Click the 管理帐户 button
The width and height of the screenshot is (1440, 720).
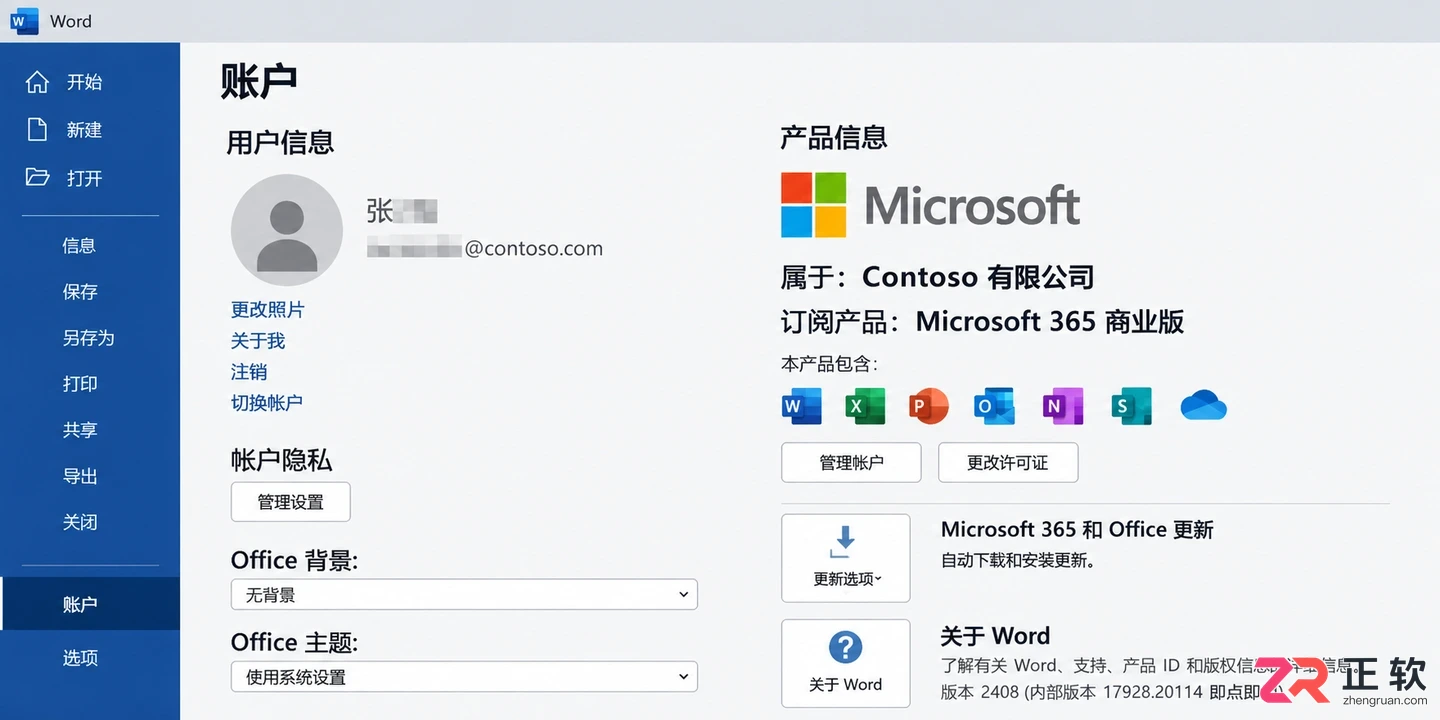851,462
